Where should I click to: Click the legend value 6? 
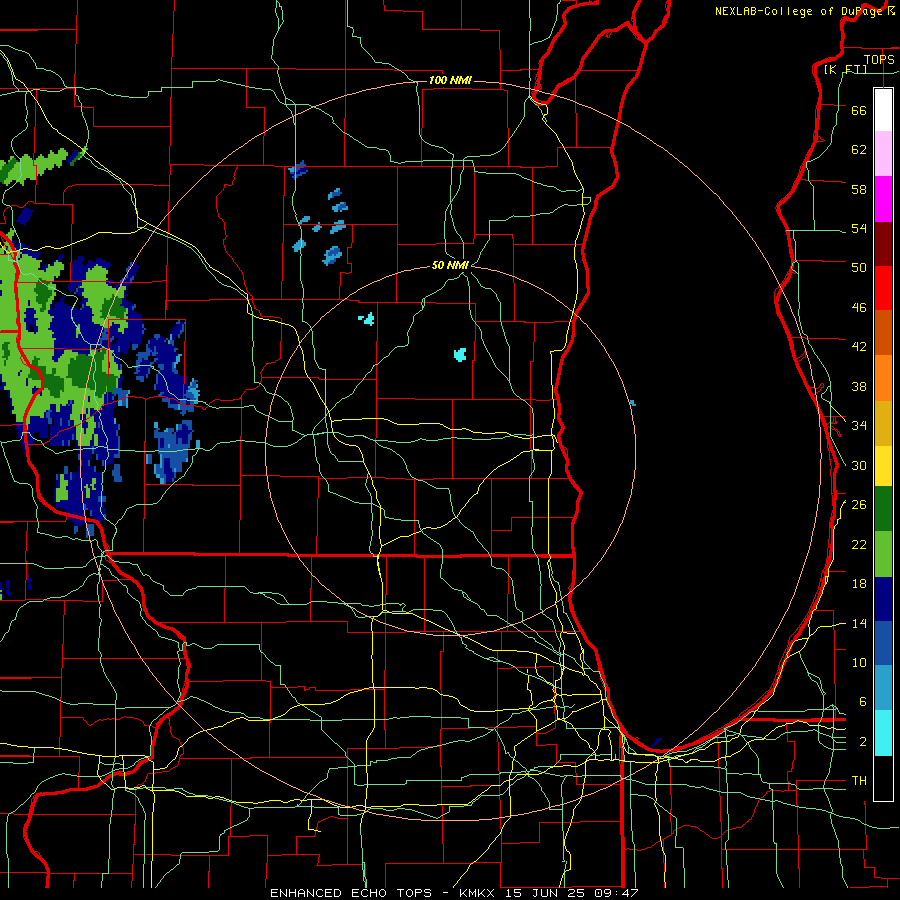pyautogui.click(x=862, y=701)
